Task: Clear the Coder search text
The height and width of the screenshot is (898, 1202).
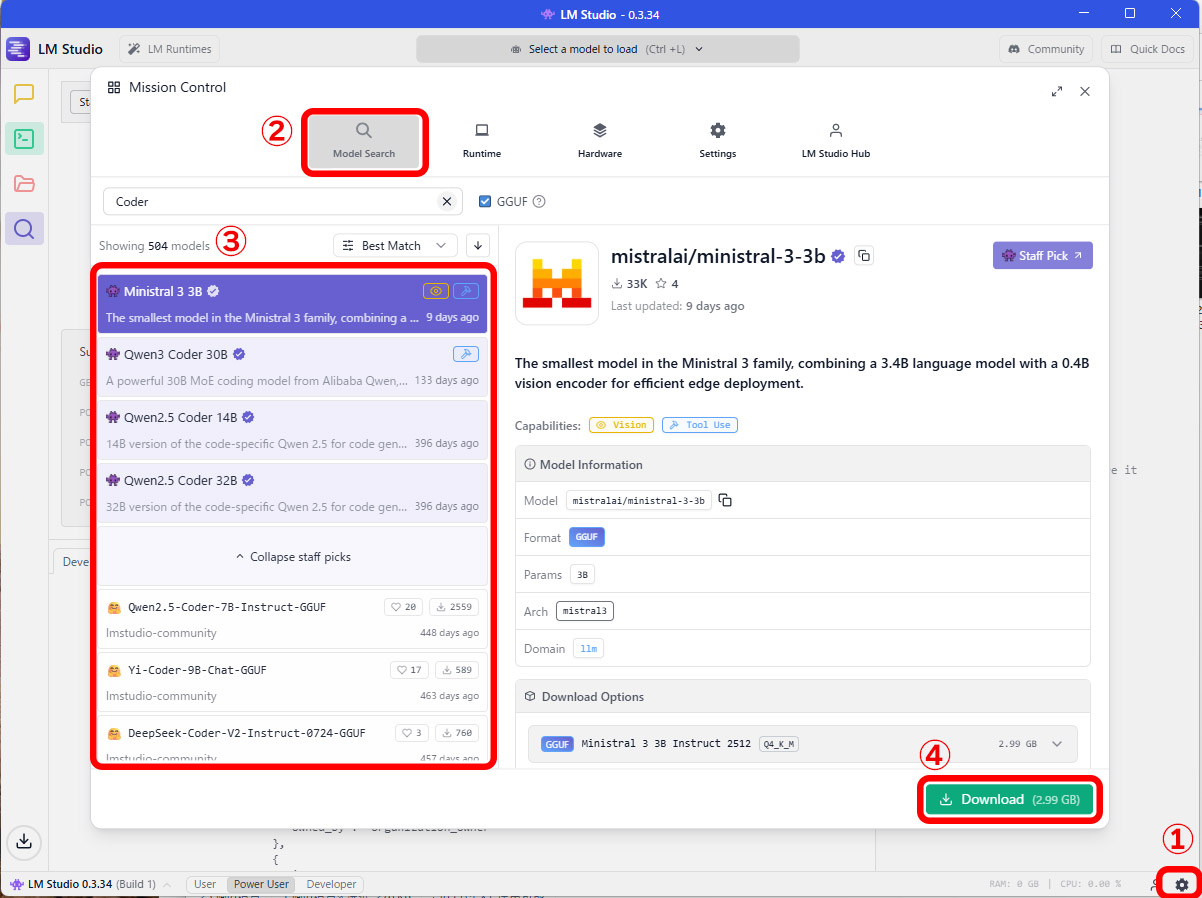Action: 447,202
